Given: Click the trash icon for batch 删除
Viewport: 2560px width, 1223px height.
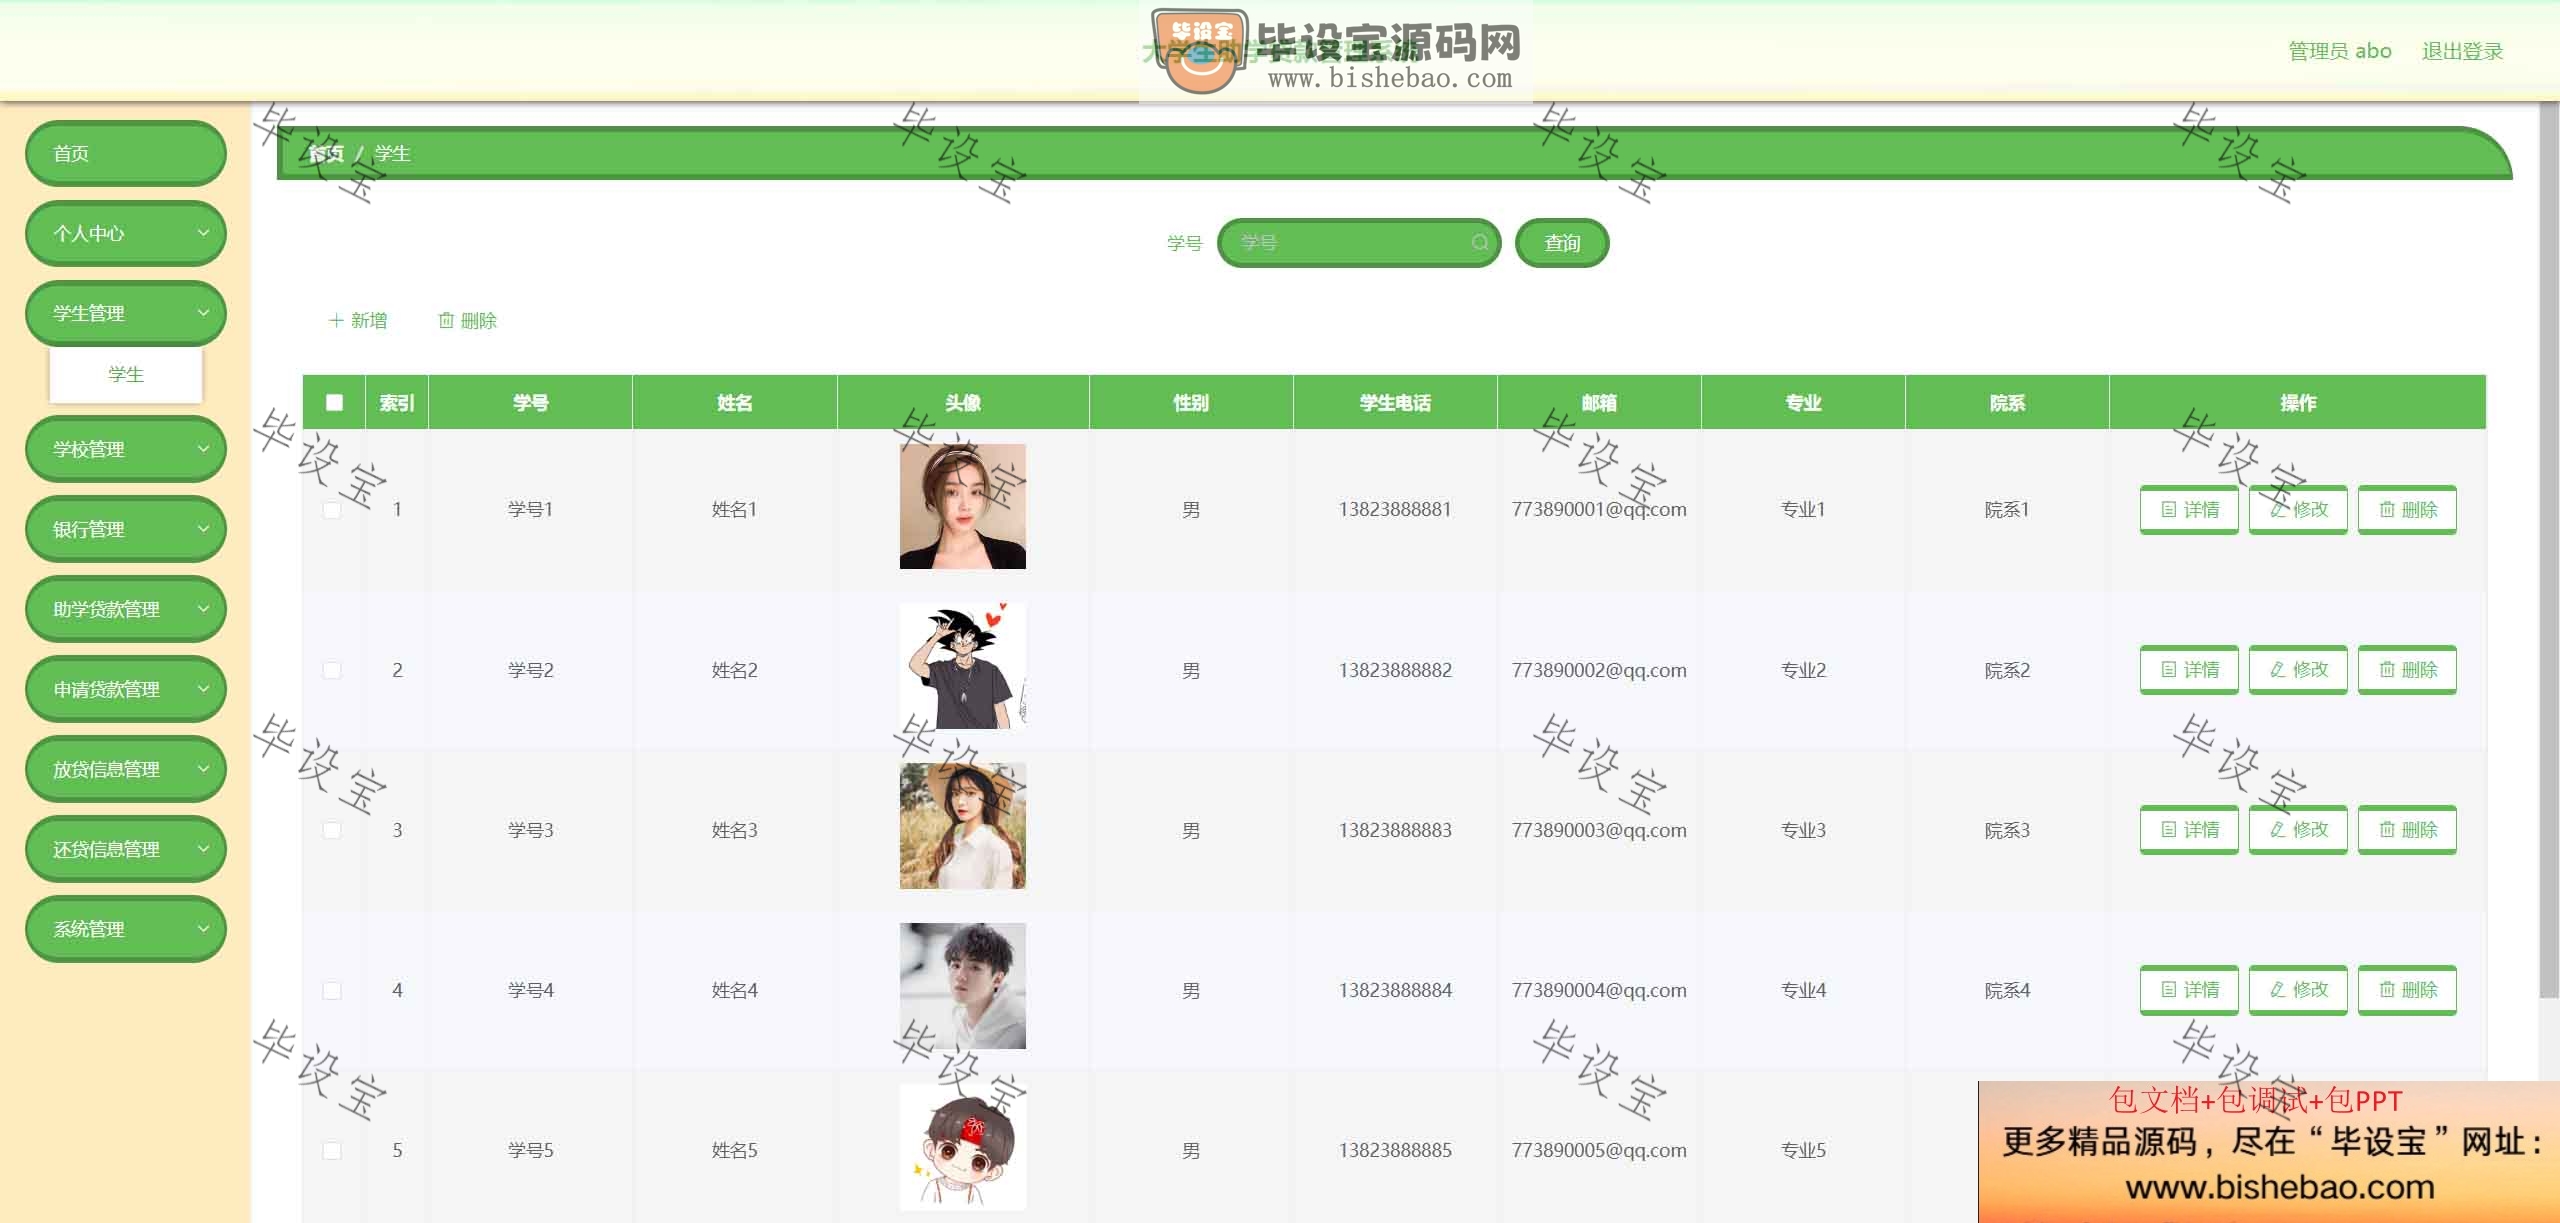Looking at the screenshot, I should (x=446, y=321).
